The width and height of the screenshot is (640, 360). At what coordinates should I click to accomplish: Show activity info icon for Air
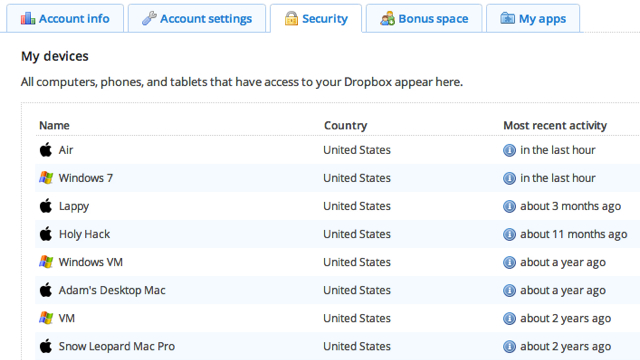pyautogui.click(x=509, y=150)
